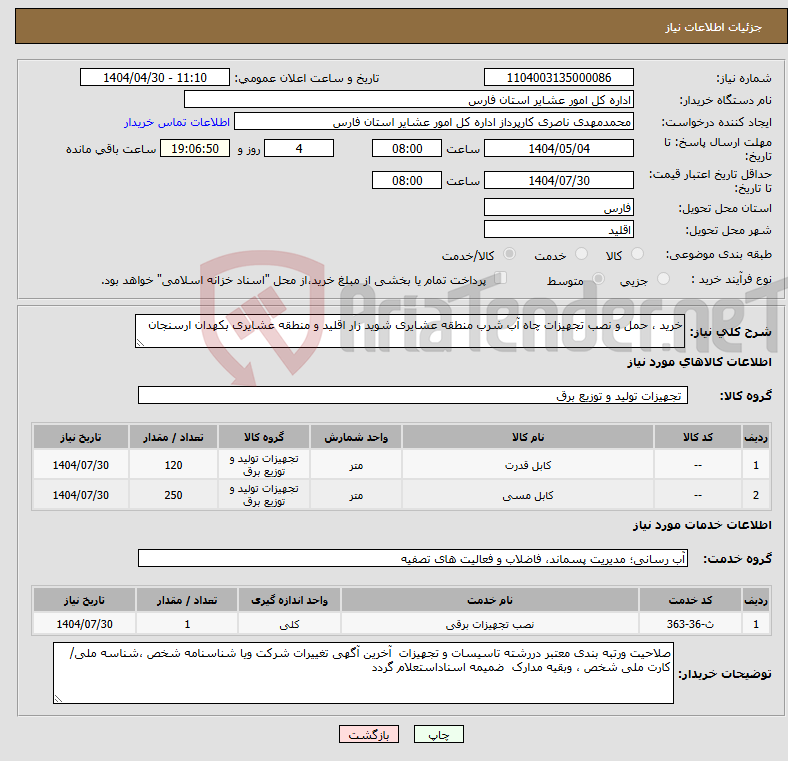Select the کالا radio button

pyautogui.click(x=637, y=254)
